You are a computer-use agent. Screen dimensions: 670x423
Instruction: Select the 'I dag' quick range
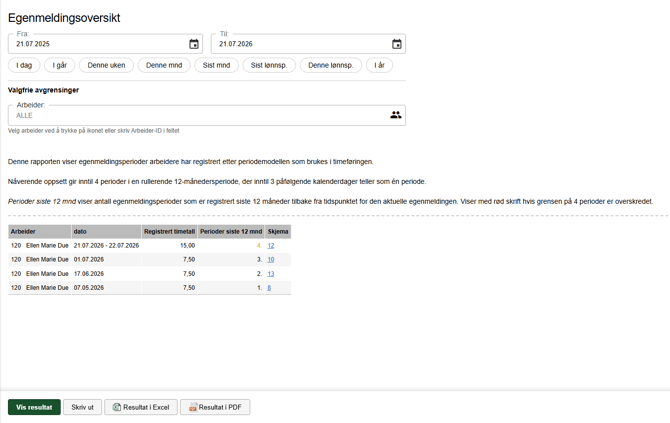click(24, 65)
